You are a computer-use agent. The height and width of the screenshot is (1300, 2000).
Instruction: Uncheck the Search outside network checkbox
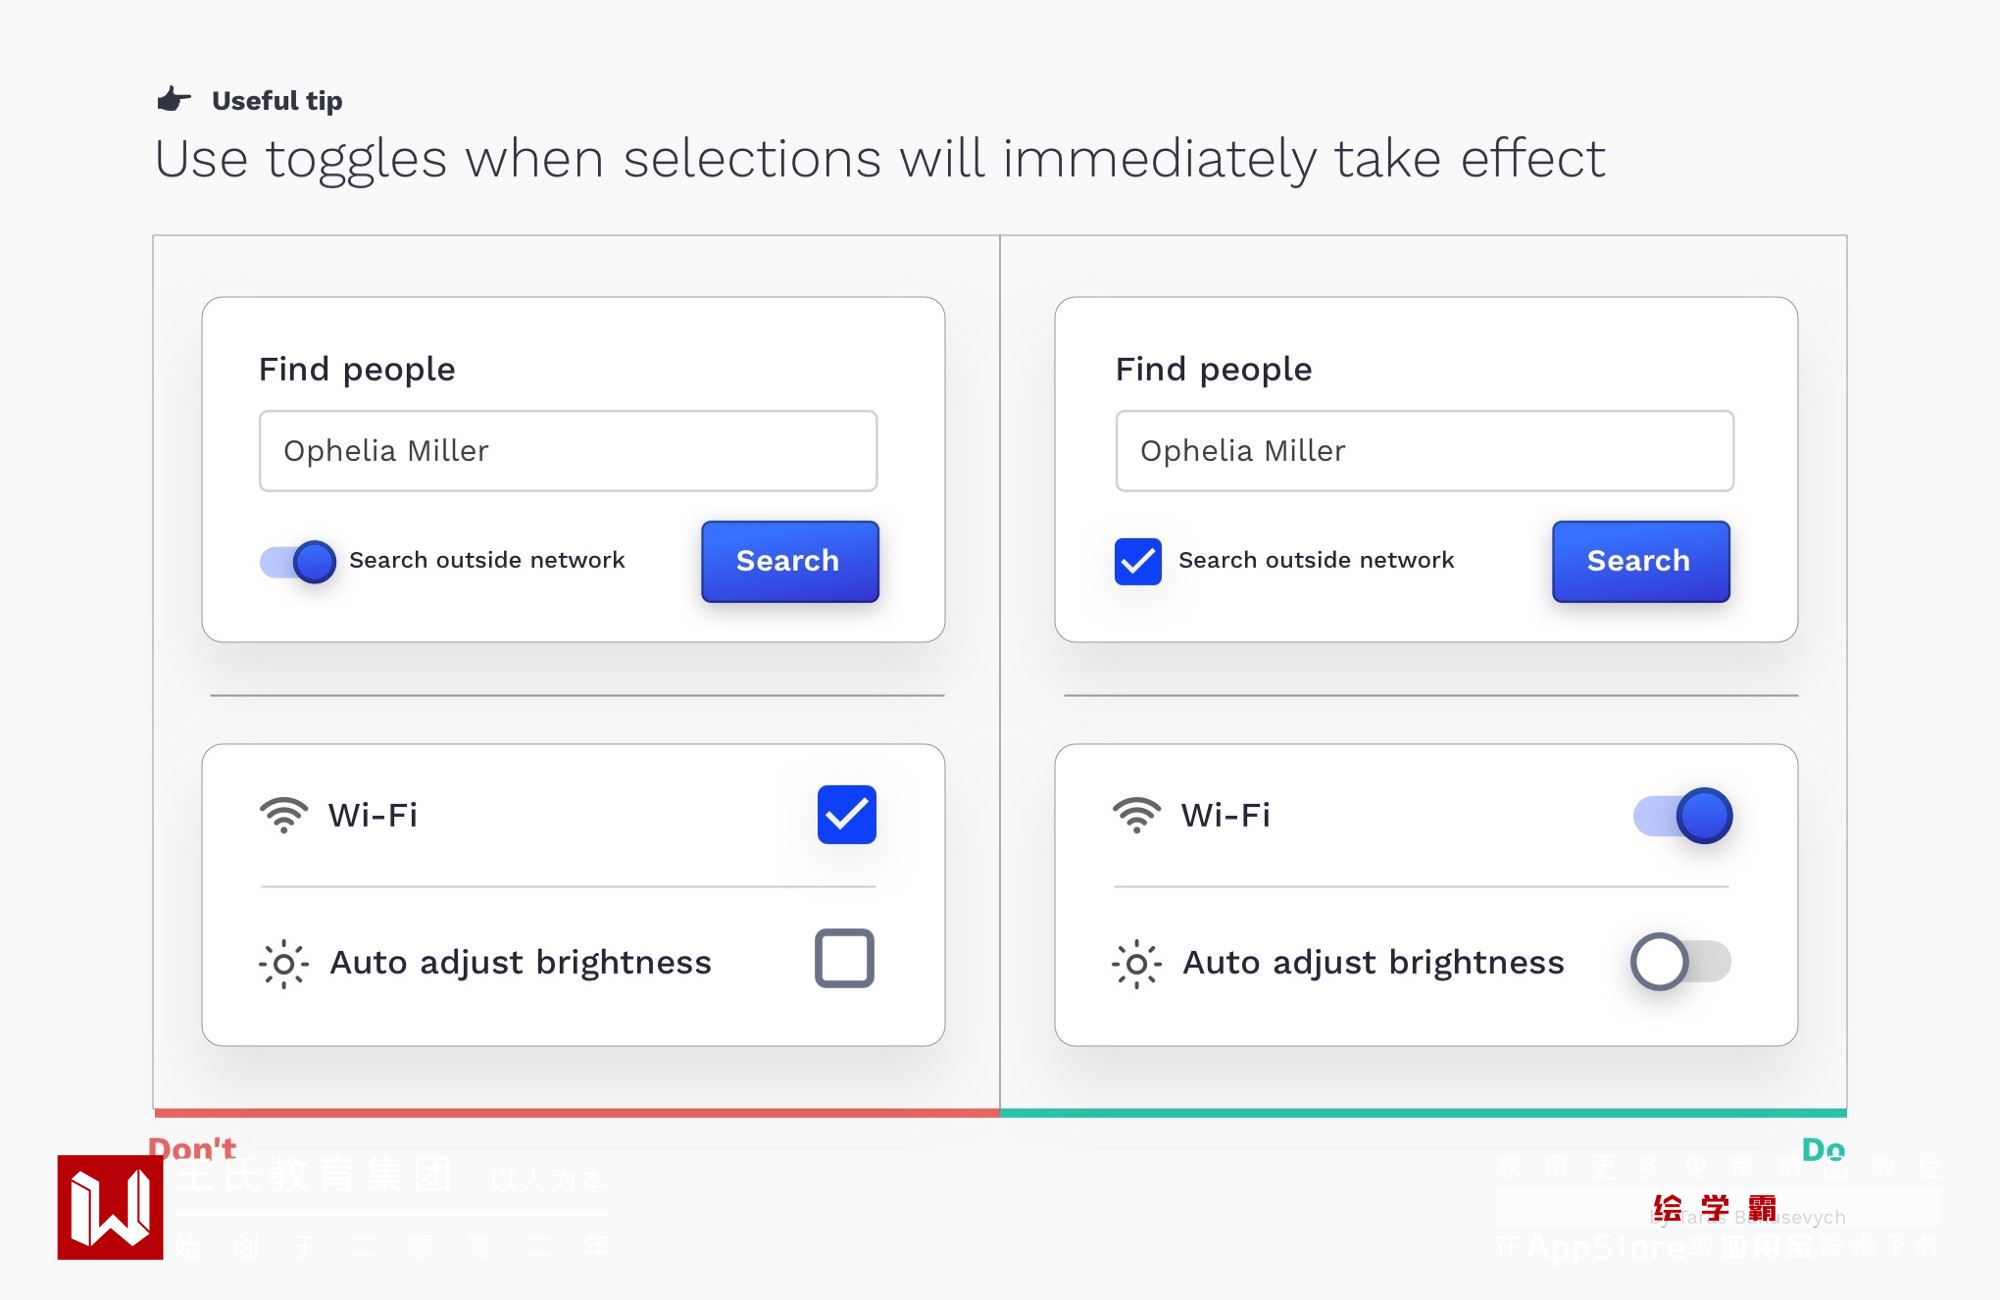pos(1138,561)
